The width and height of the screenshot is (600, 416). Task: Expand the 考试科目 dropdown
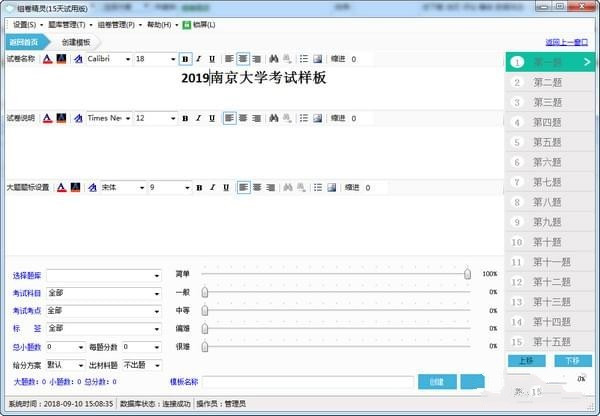[x=157, y=294]
